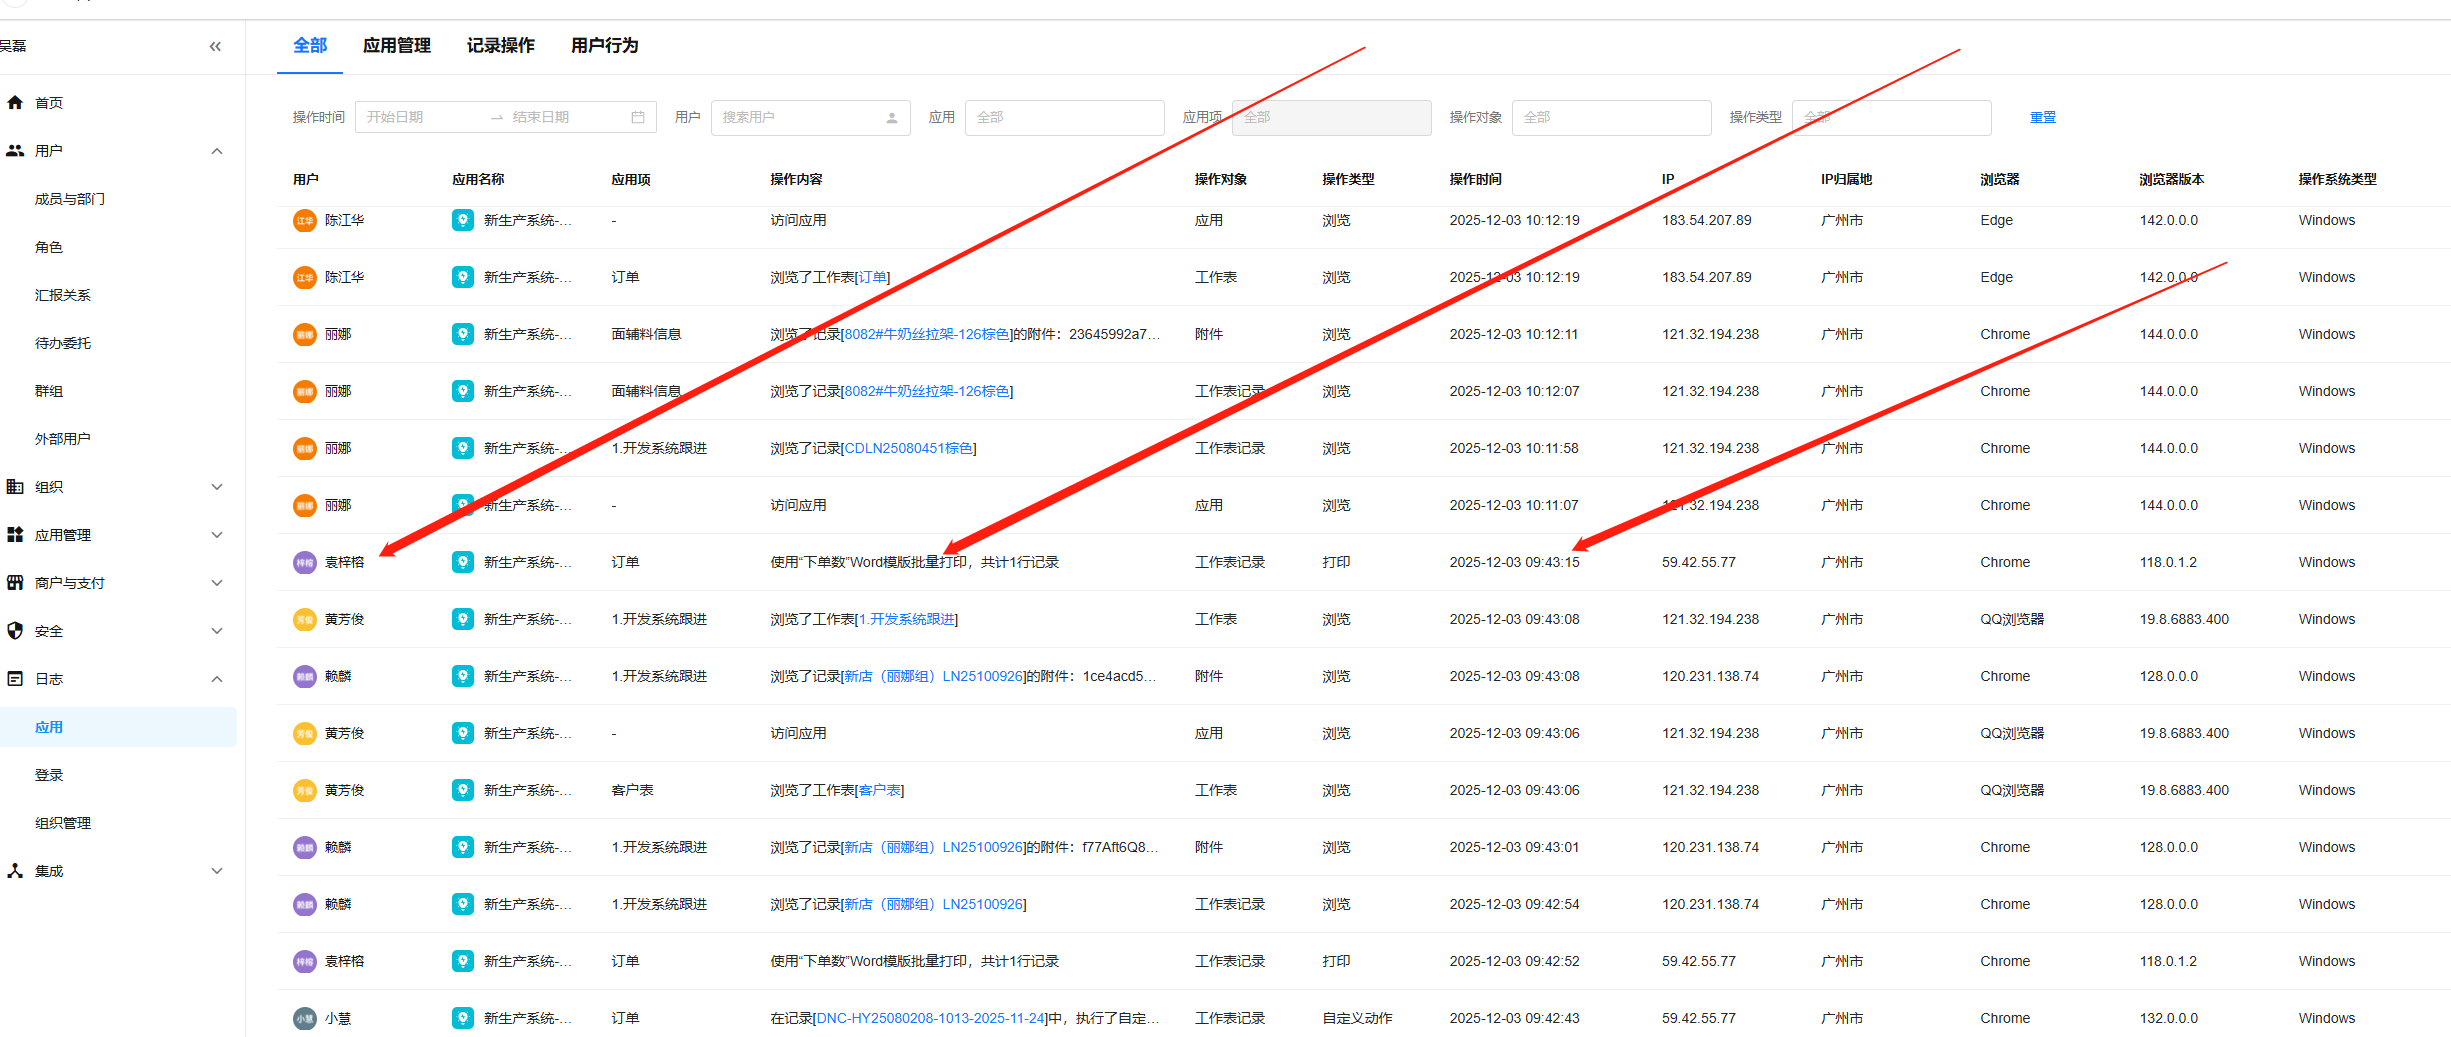The height and width of the screenshot is (1037, 2451).
Task: Click the storefront icon for 商户与支付
Action: point(15,583)
